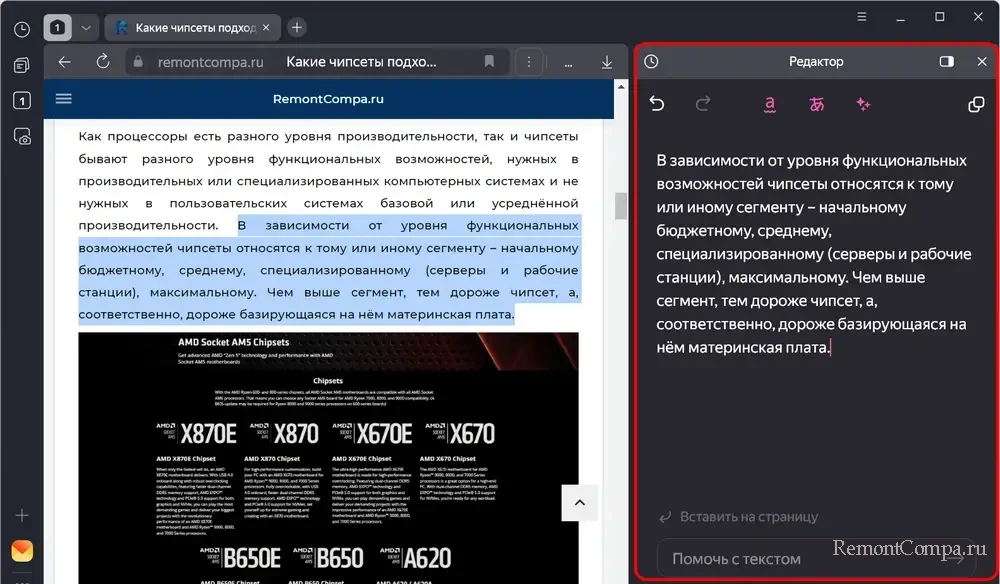
Task: Click 'Вставить на страницу' link
Action: coord(738,517)
